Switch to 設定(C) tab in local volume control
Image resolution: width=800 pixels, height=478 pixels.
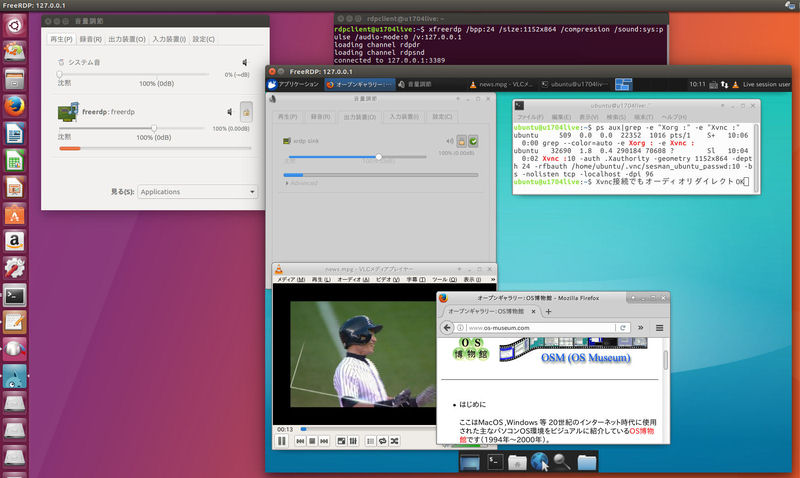[203, 39]
